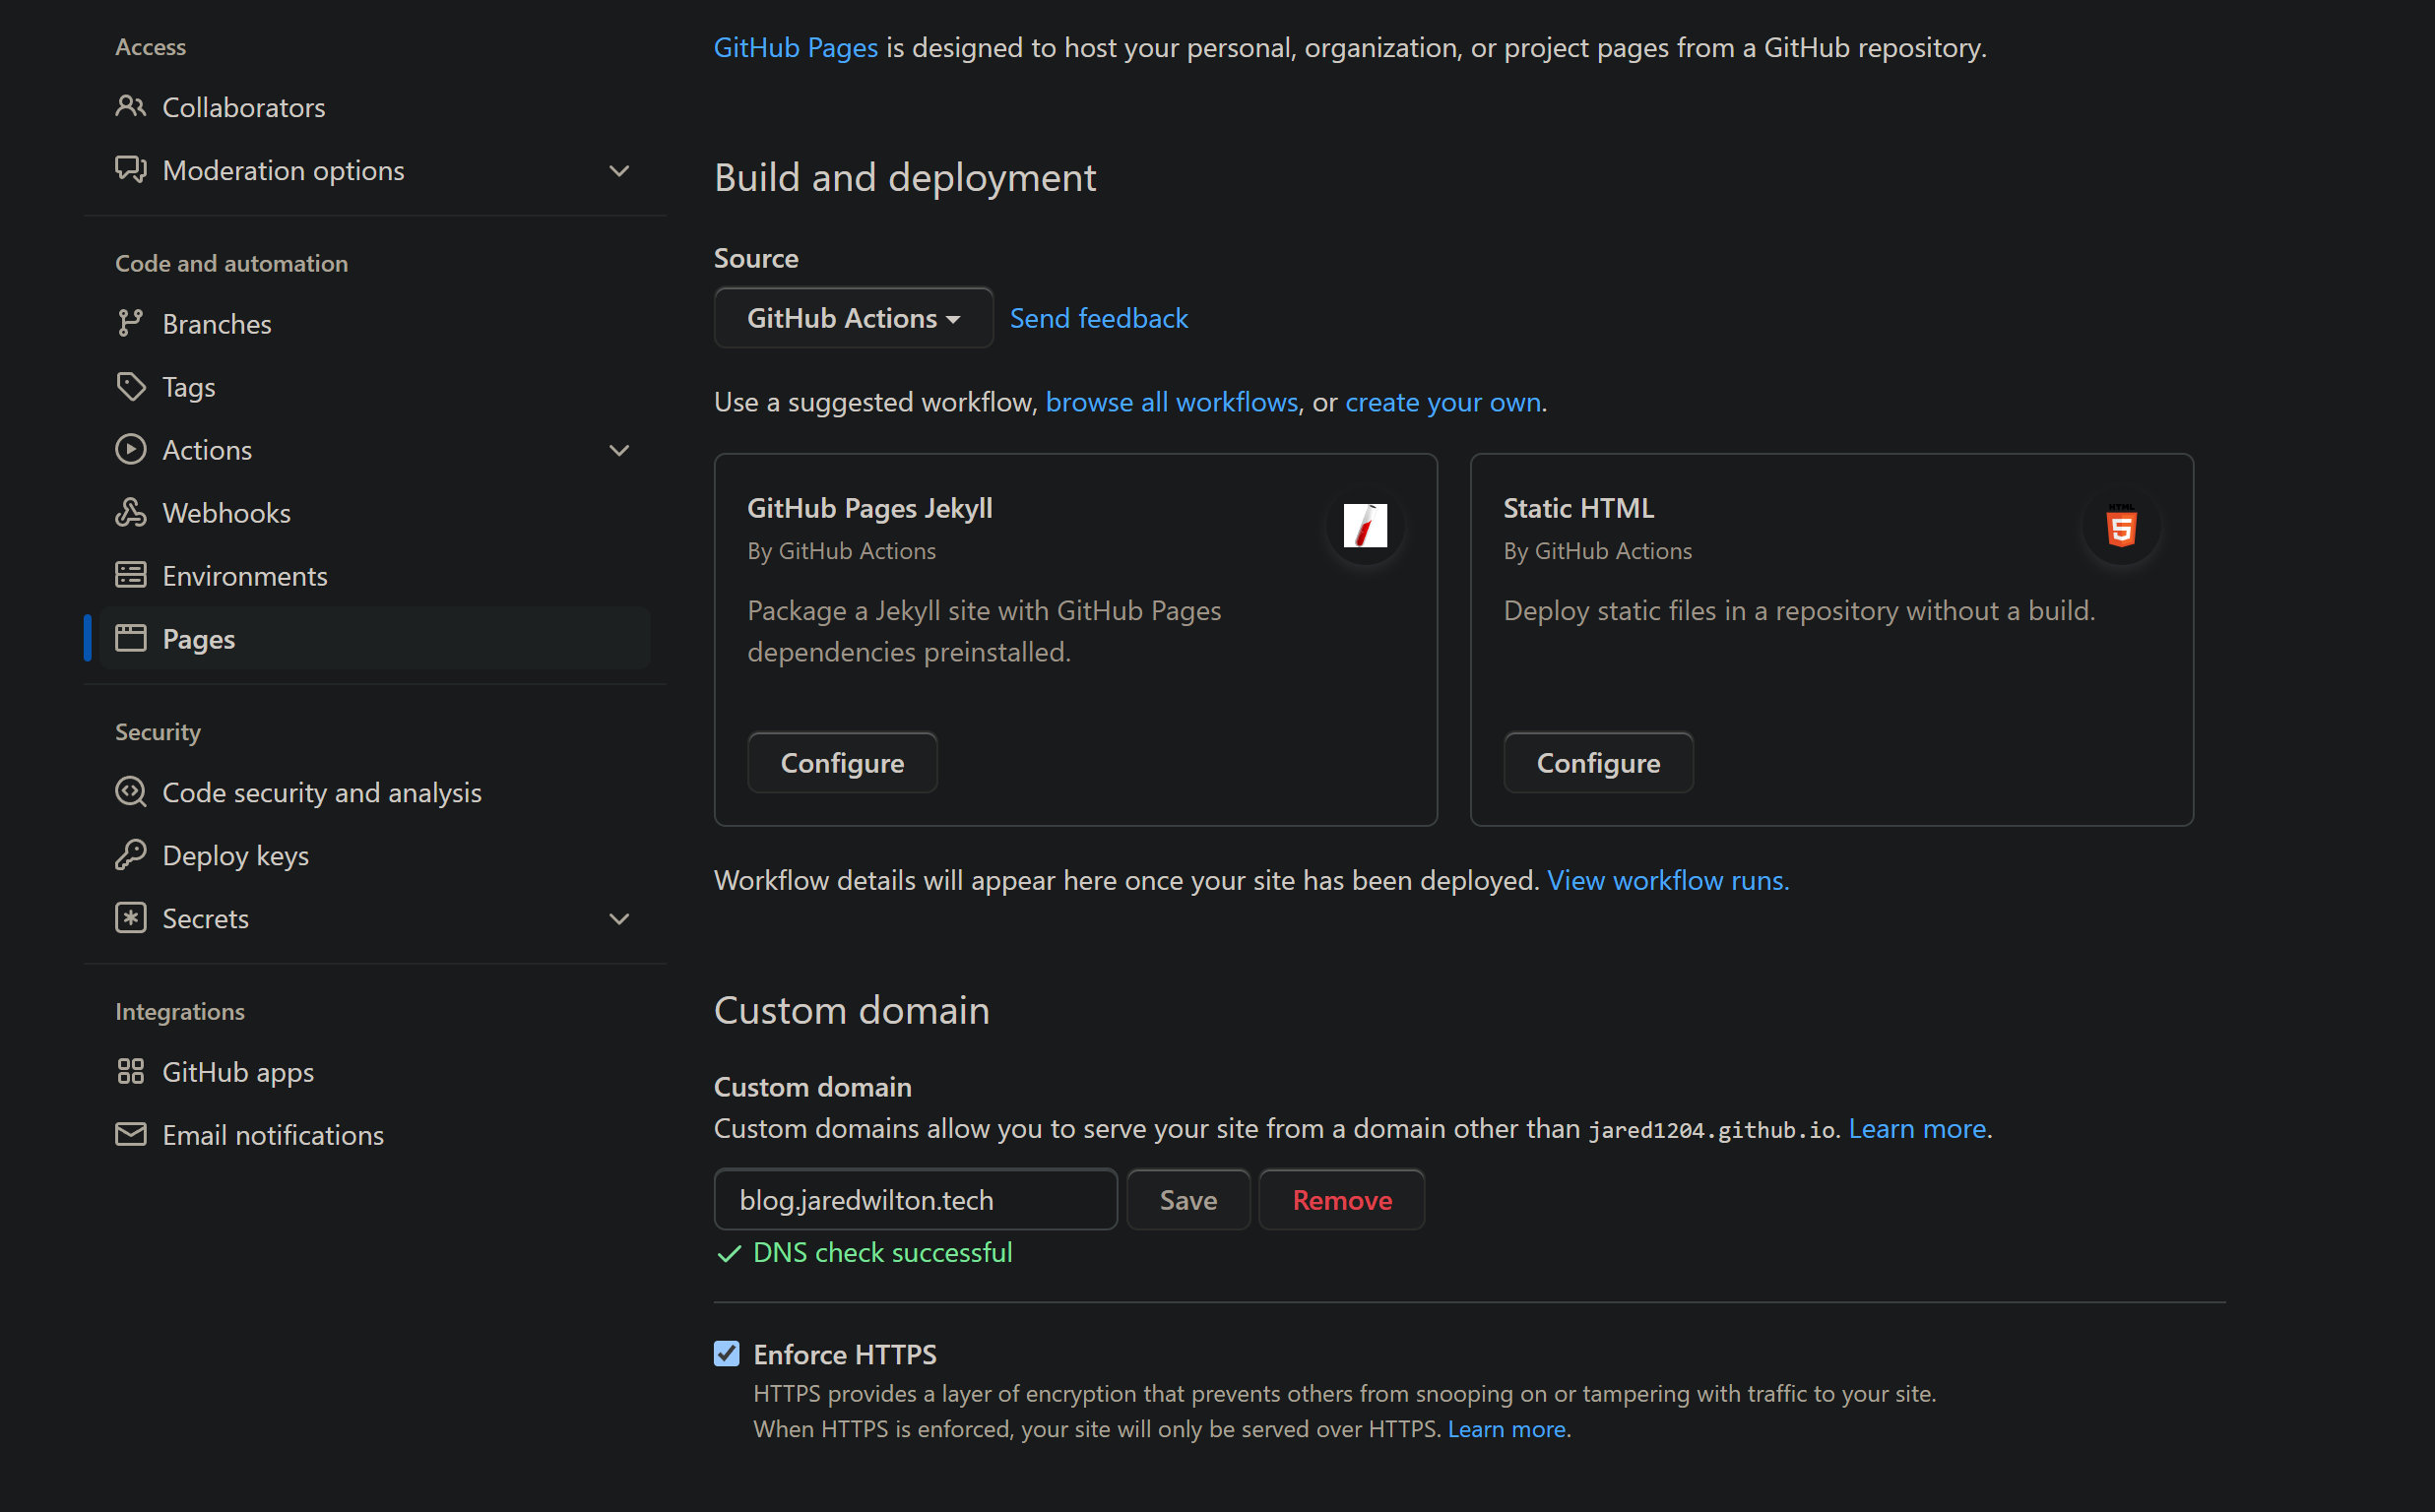Viewport: 2435px width, 1512px height.
Task: Uncheck the Enforce HTTPS checkbox
Action: 727,1353
